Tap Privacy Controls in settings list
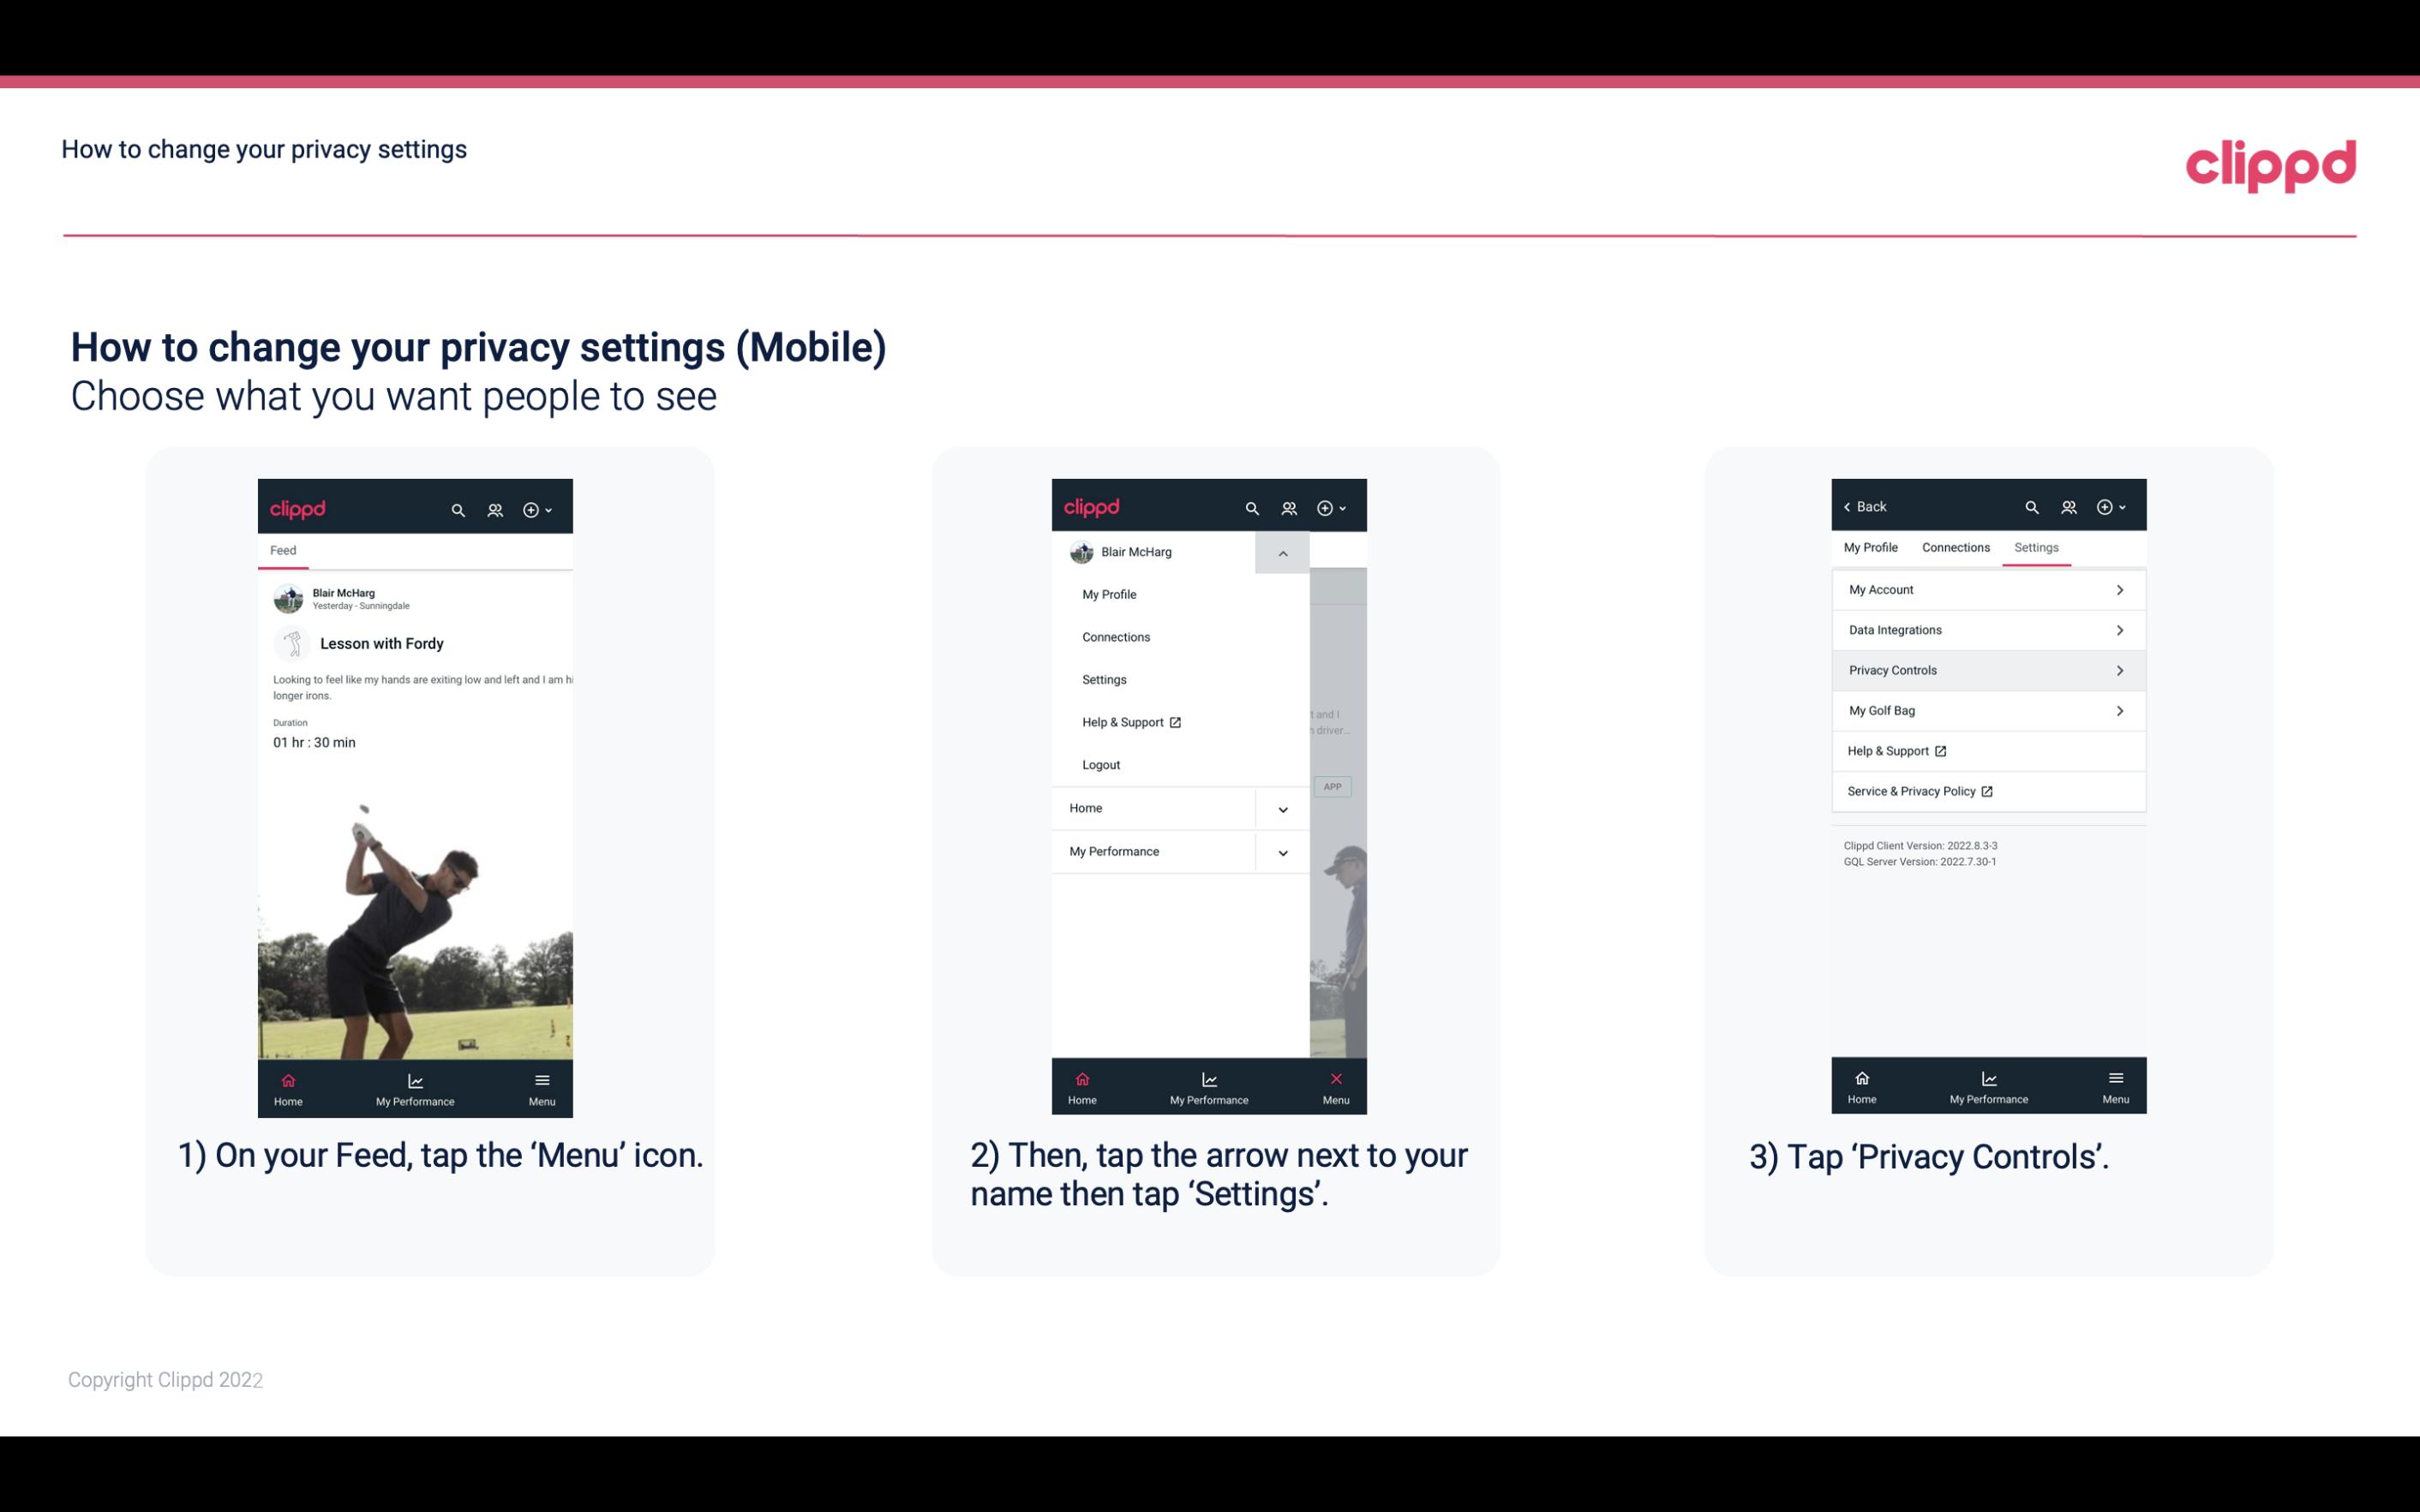This screenshot has height=1512, width=2420. [x=1986, y=669]
